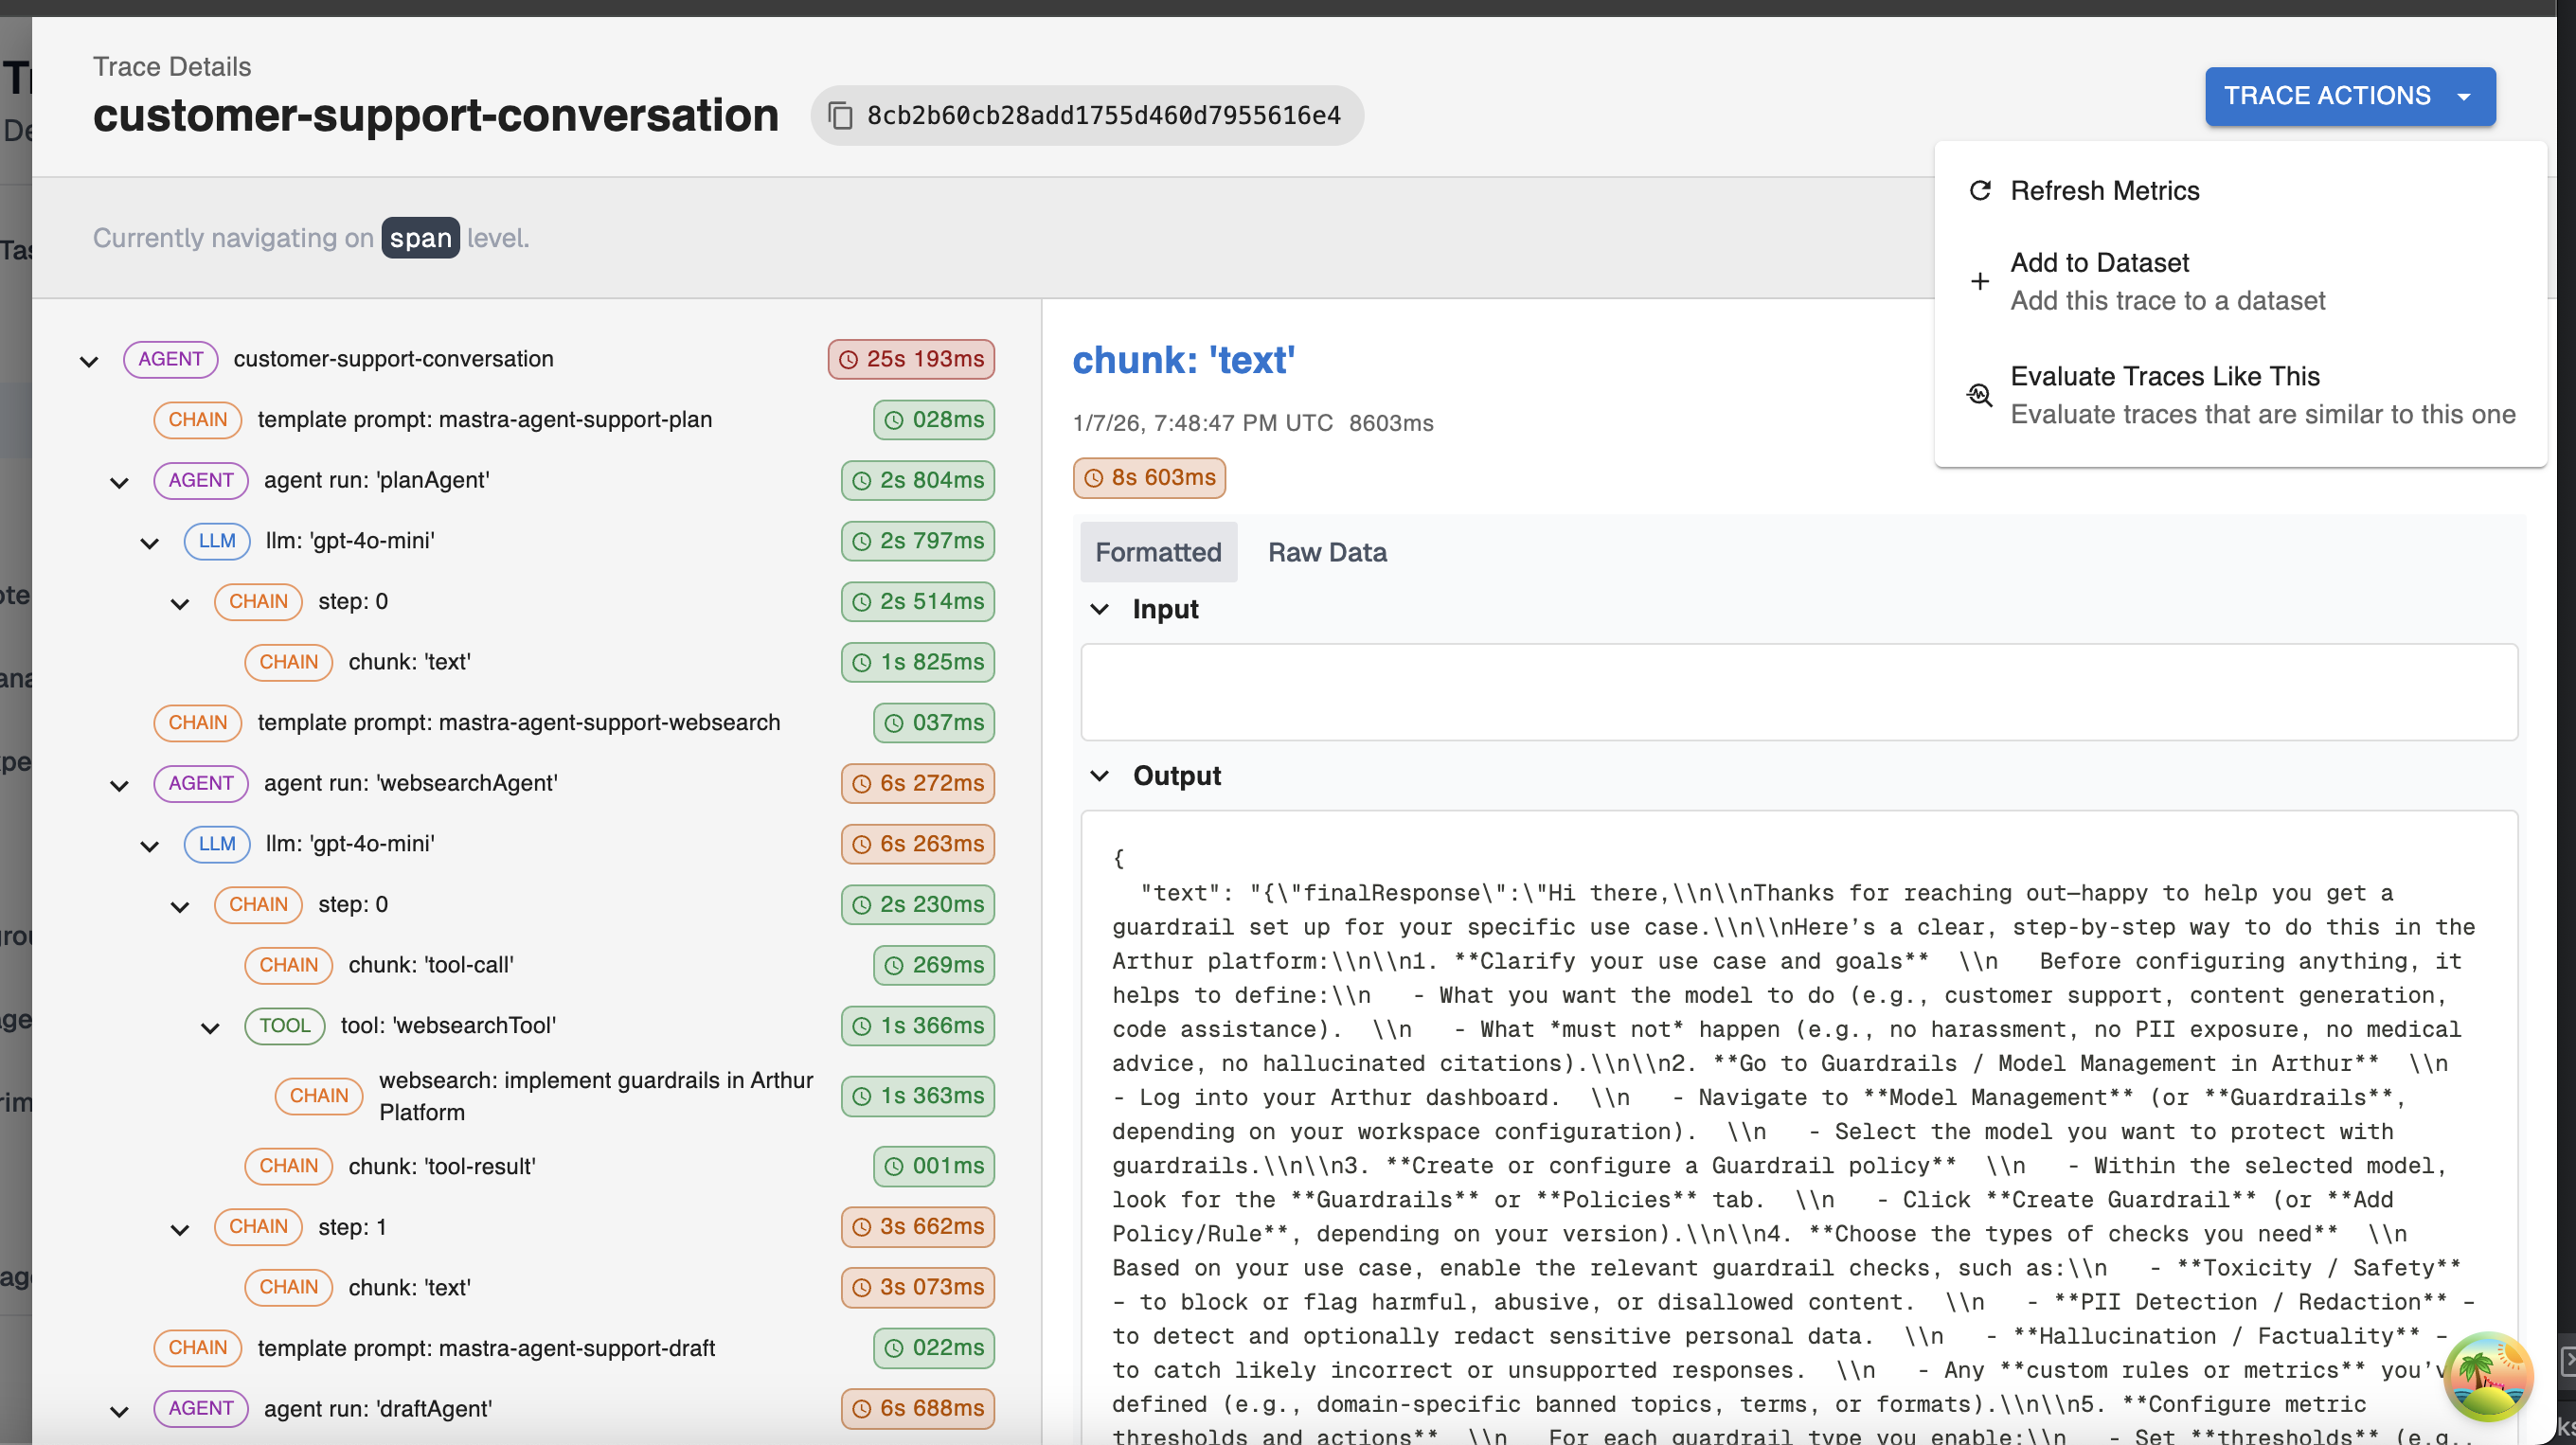The height and width of the screenshot is (1445, 2576).
Task: Collapse the planAgent agent run node
Action: coord(119,482)
